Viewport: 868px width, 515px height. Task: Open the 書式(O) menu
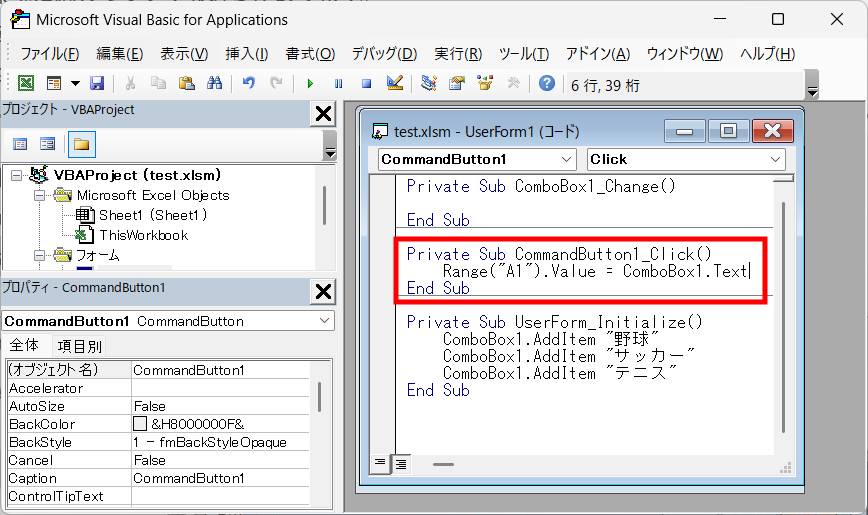310,54
